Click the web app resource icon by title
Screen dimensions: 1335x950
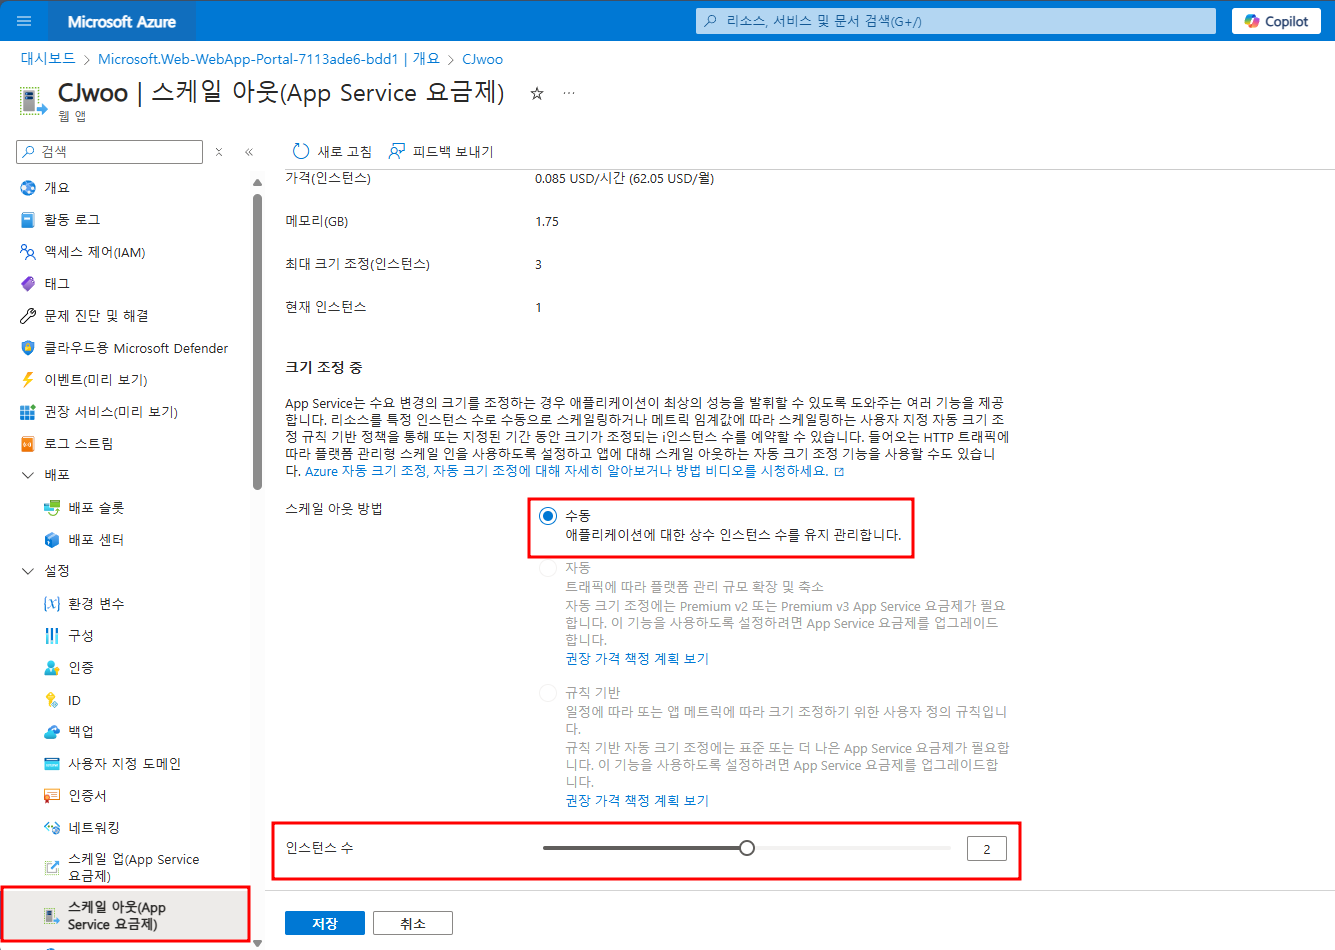33,100
